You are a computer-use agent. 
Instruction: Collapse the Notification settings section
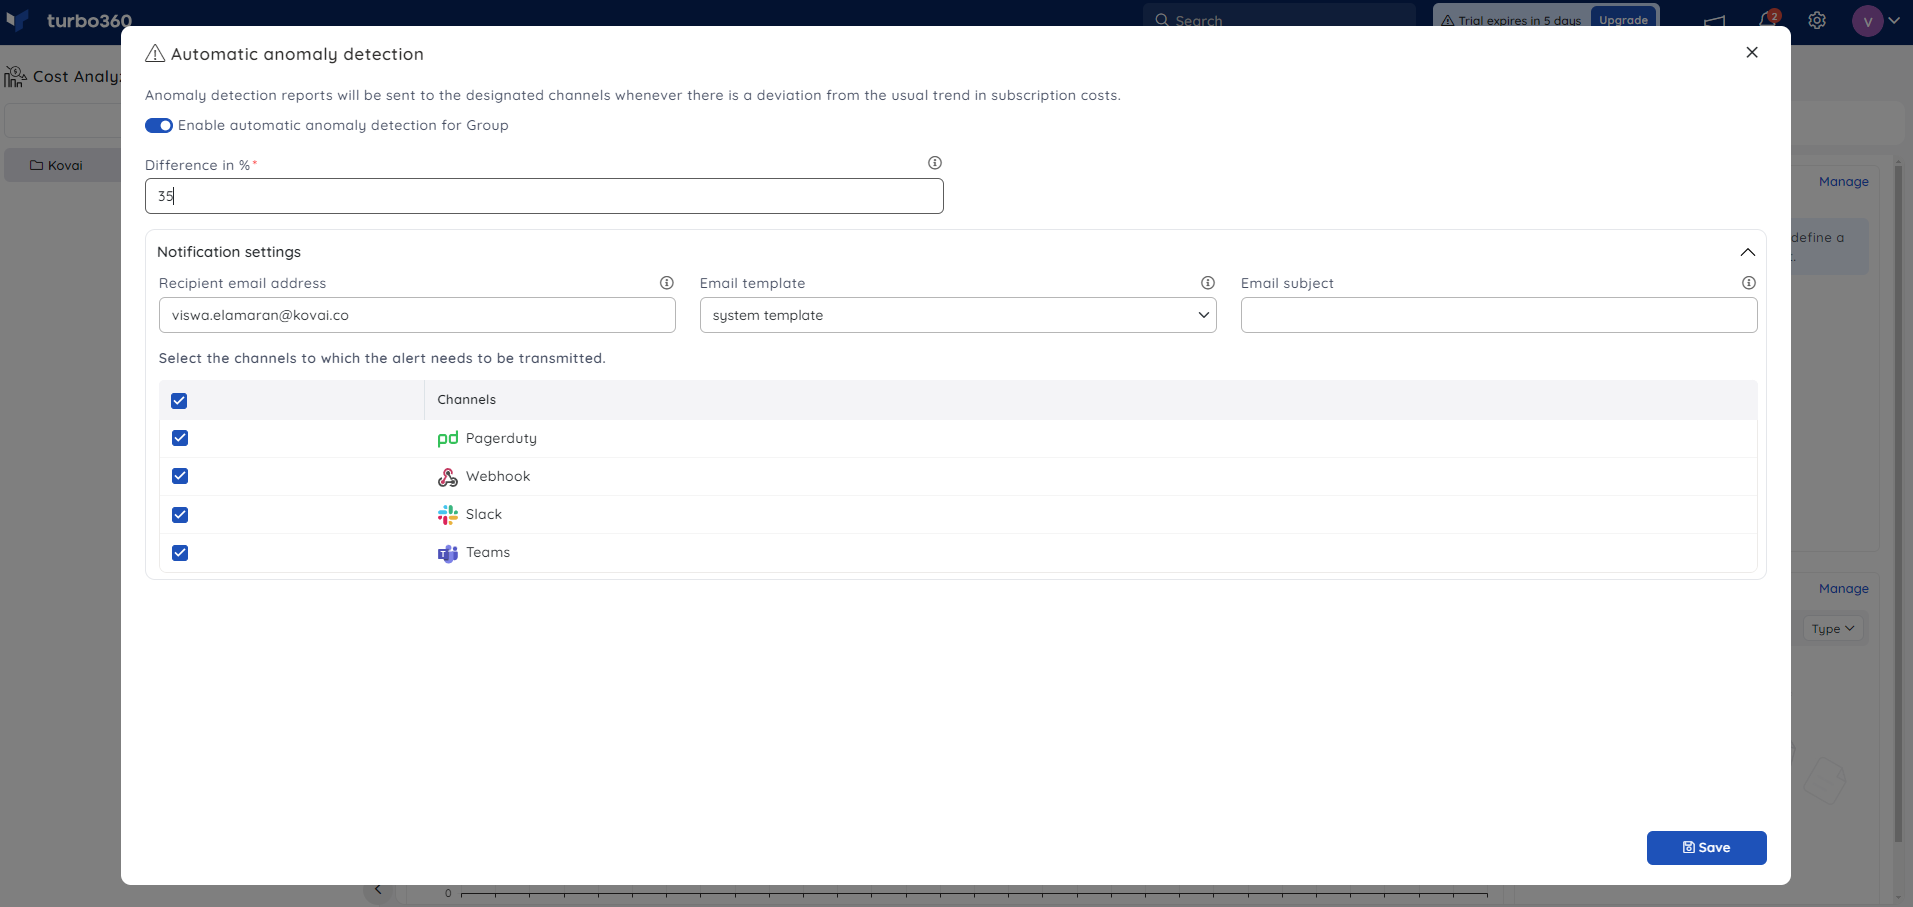pyautogui.click(x=1747, y=252)
